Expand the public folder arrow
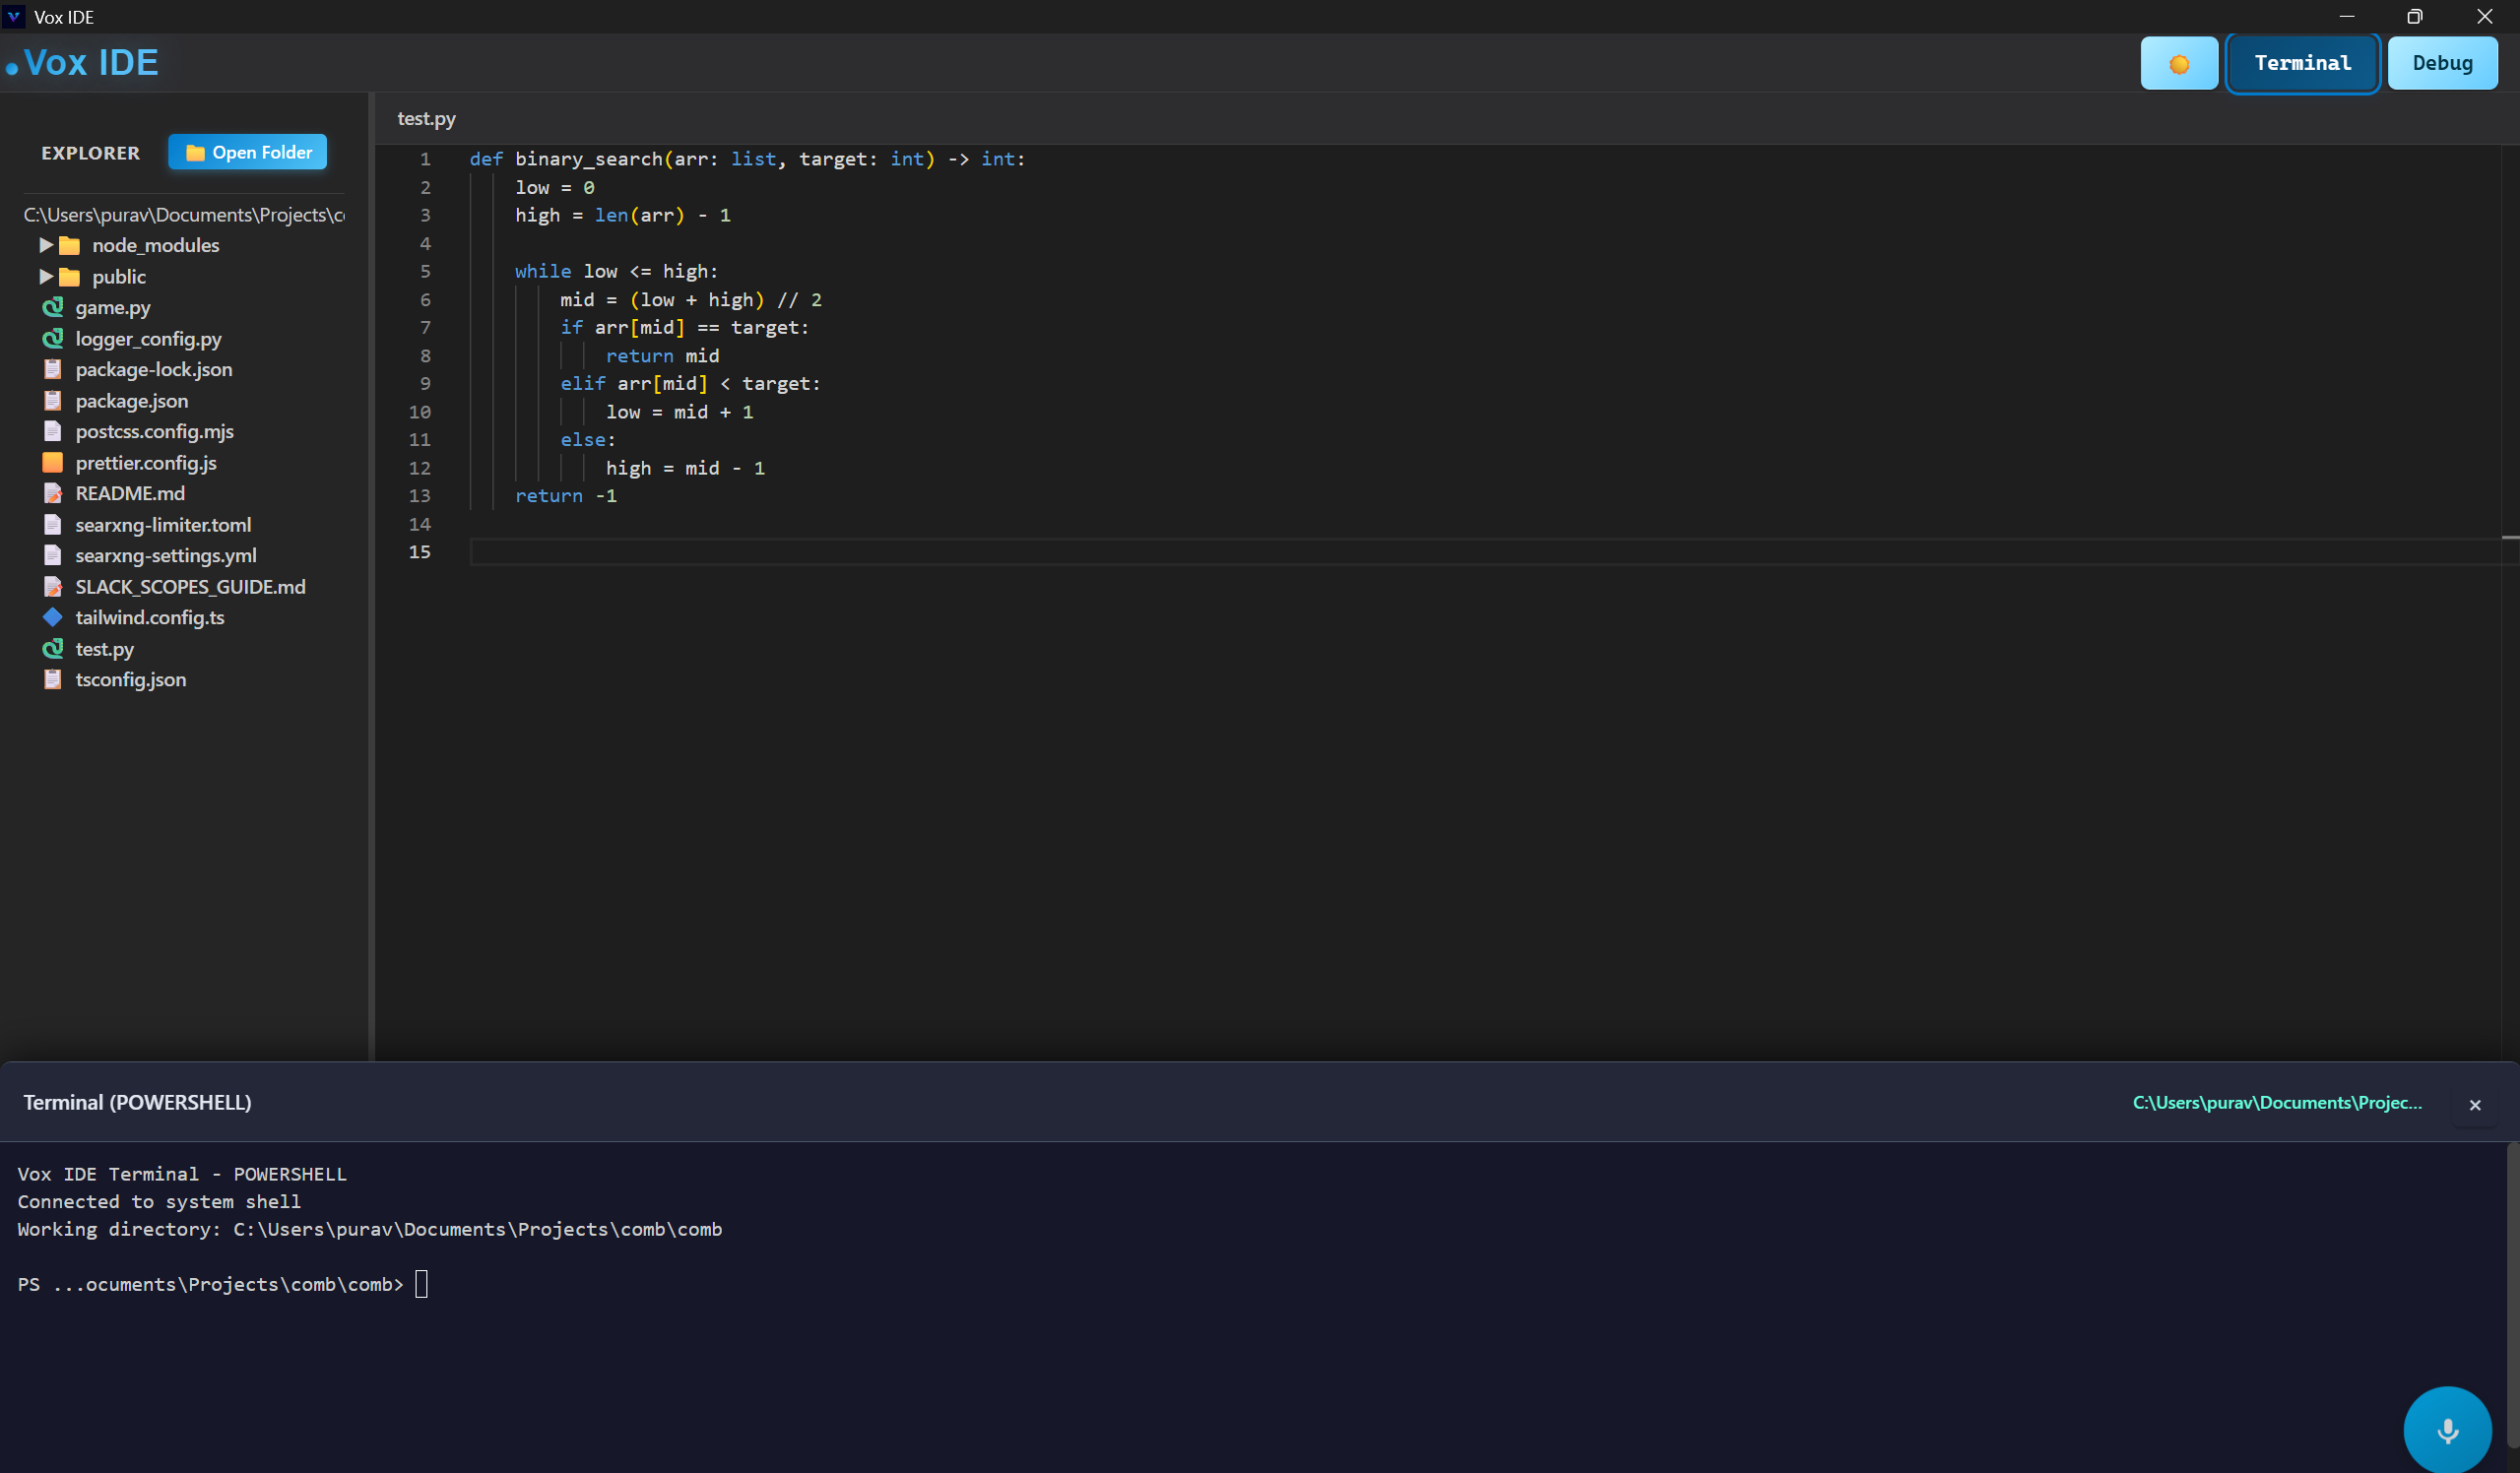 click(45, 276)
